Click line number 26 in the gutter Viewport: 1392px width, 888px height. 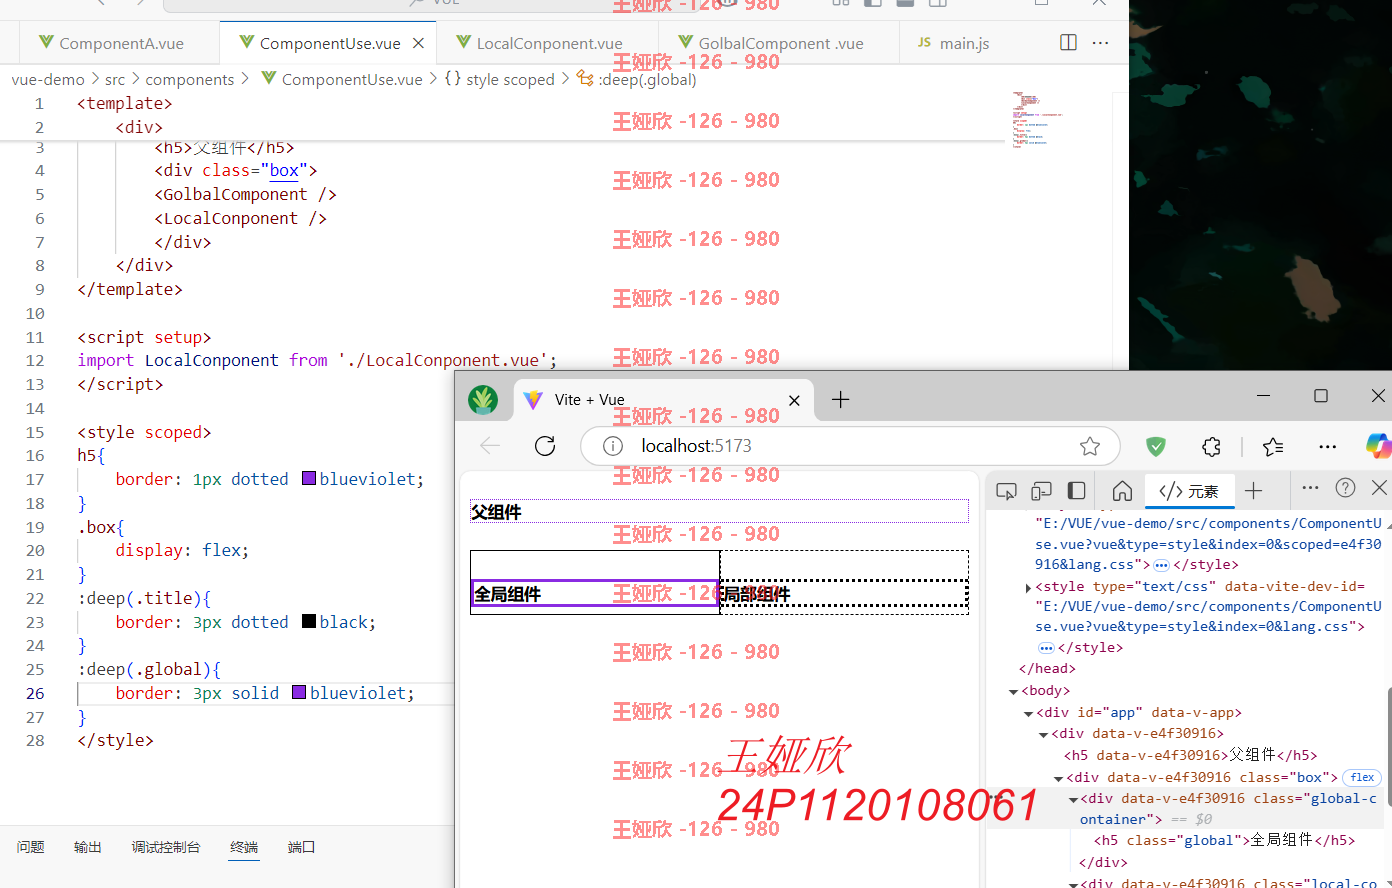(x=35, y=692)
